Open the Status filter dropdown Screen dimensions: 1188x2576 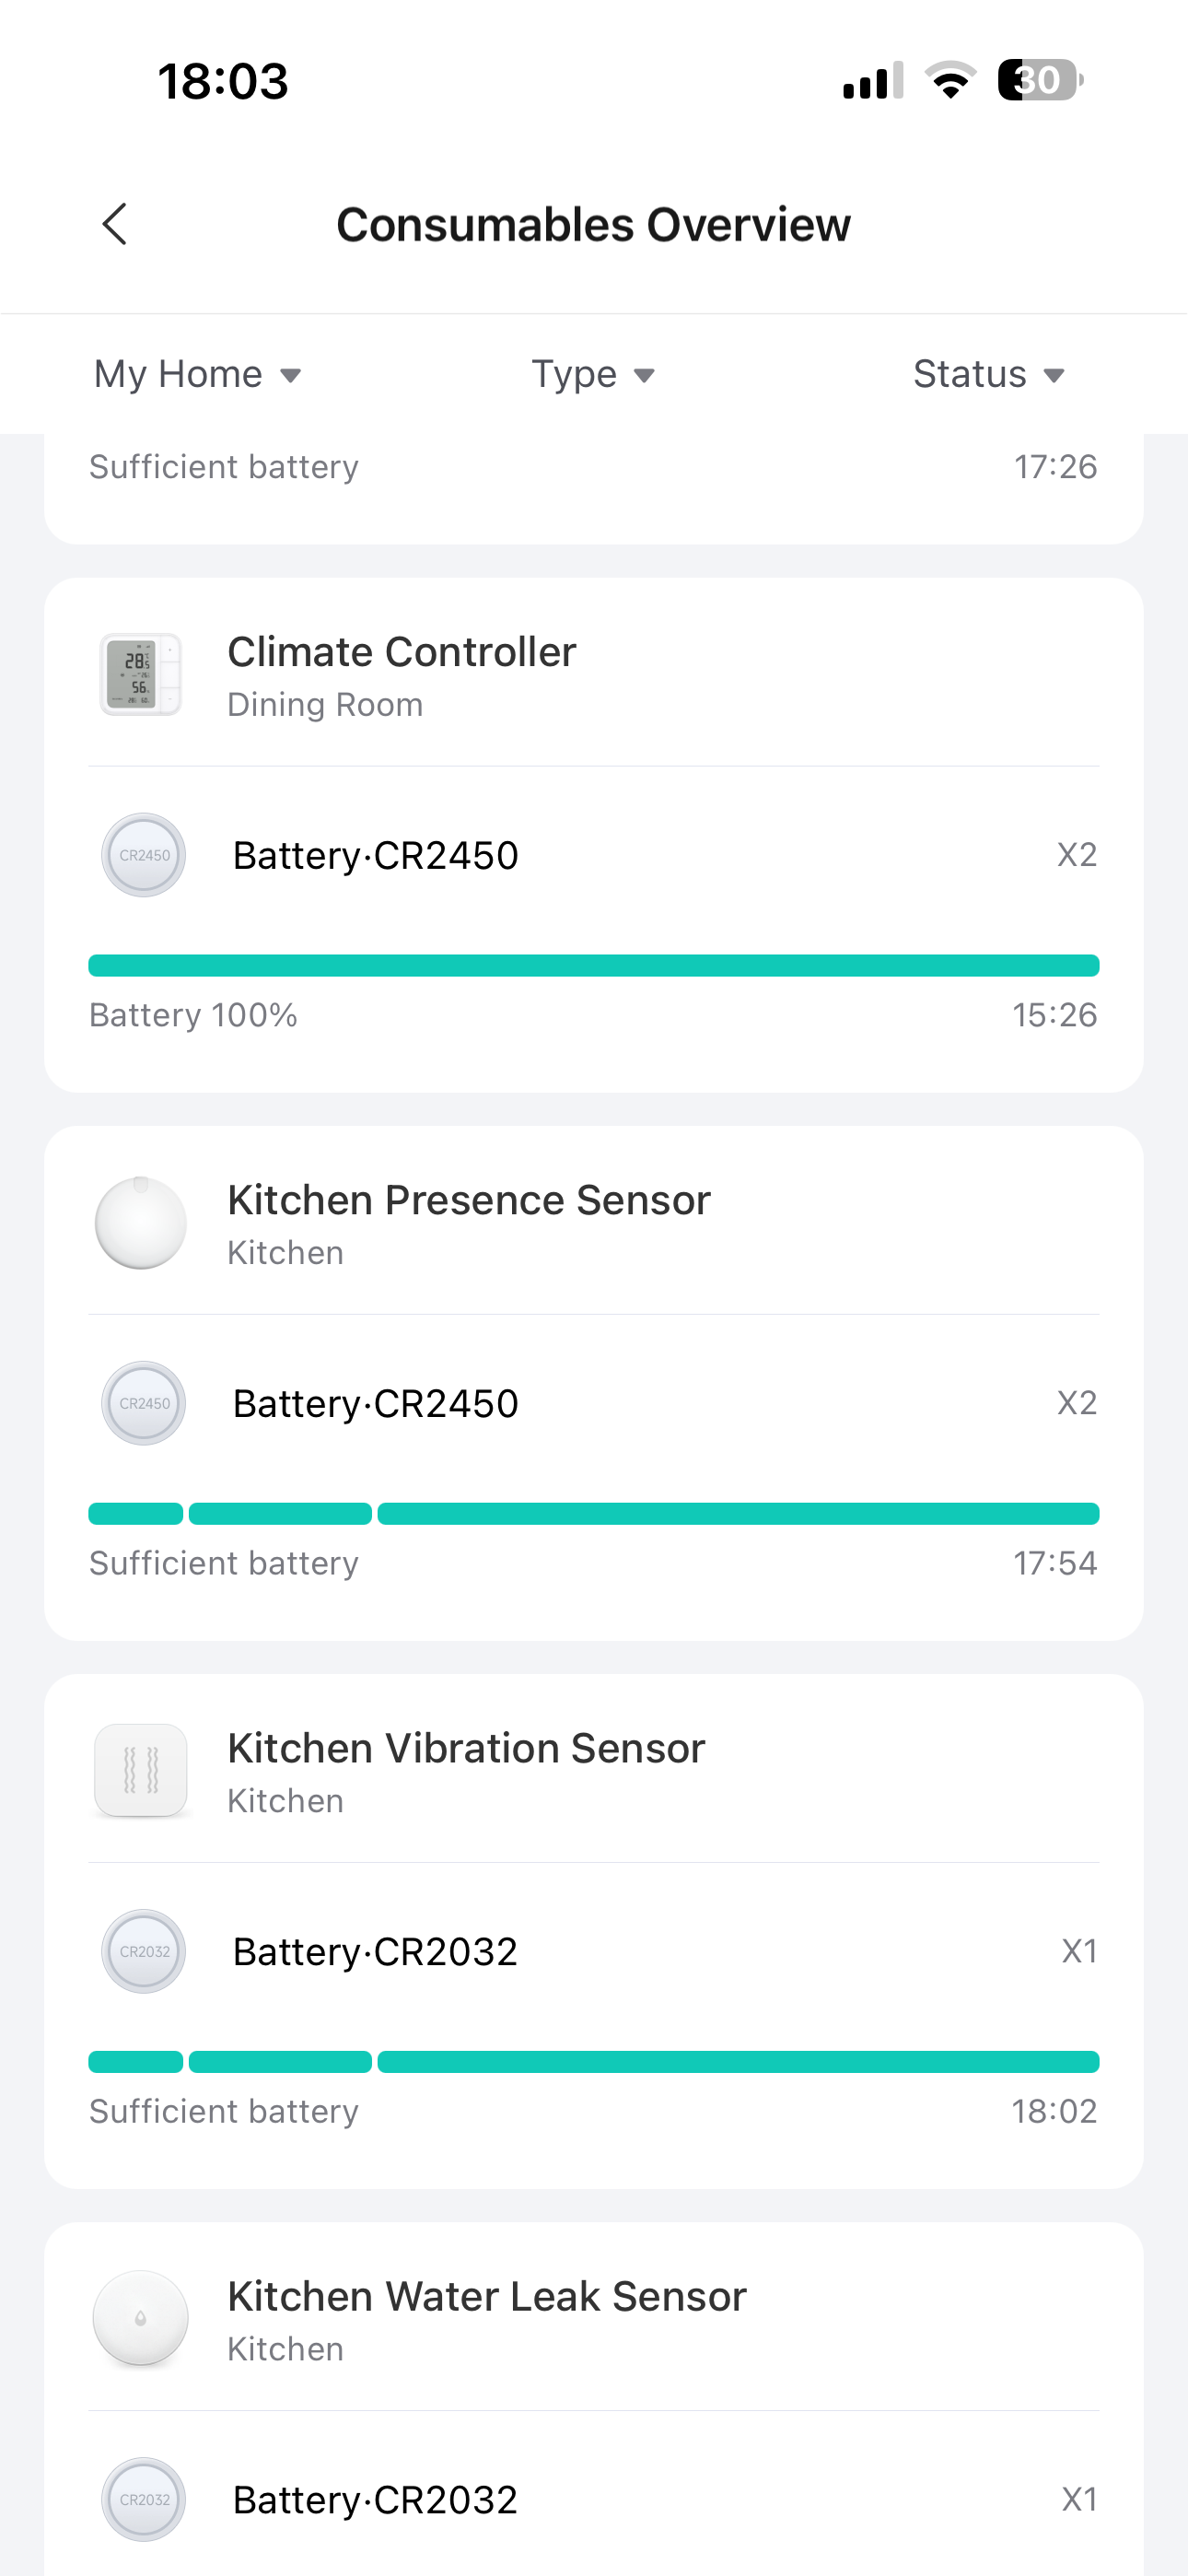988,374
